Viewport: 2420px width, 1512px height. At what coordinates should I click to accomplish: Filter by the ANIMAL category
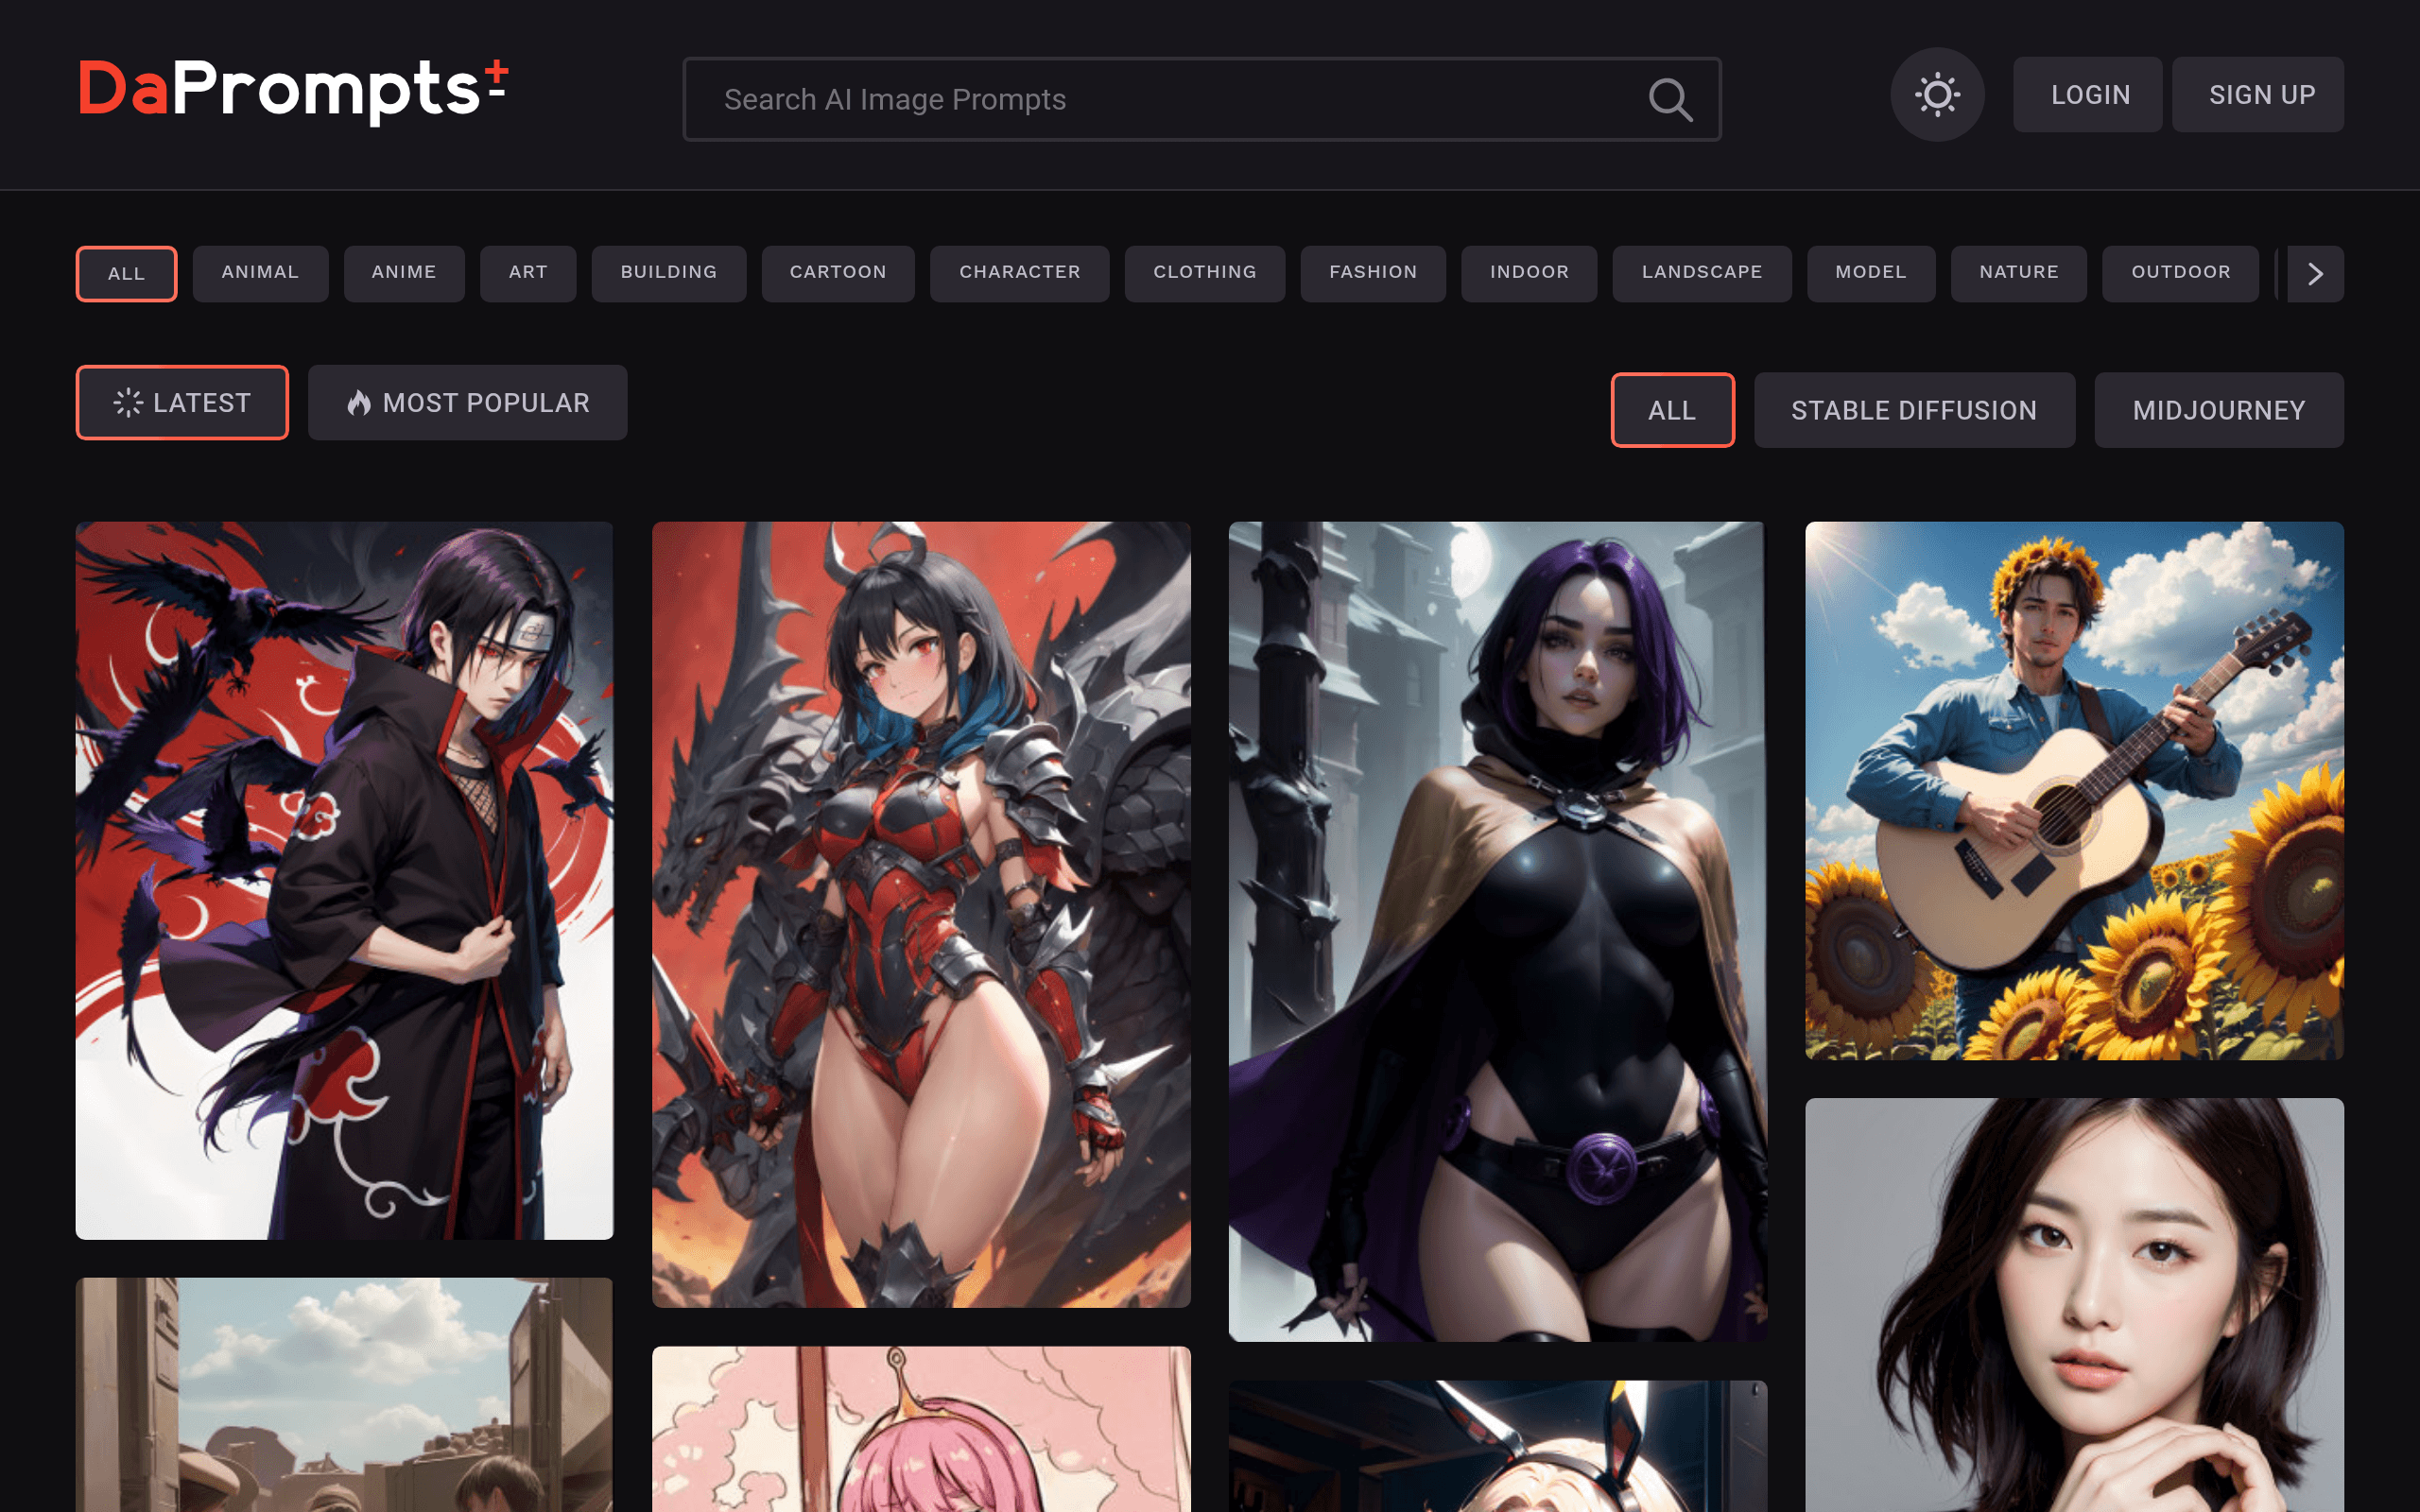point(260,273)
